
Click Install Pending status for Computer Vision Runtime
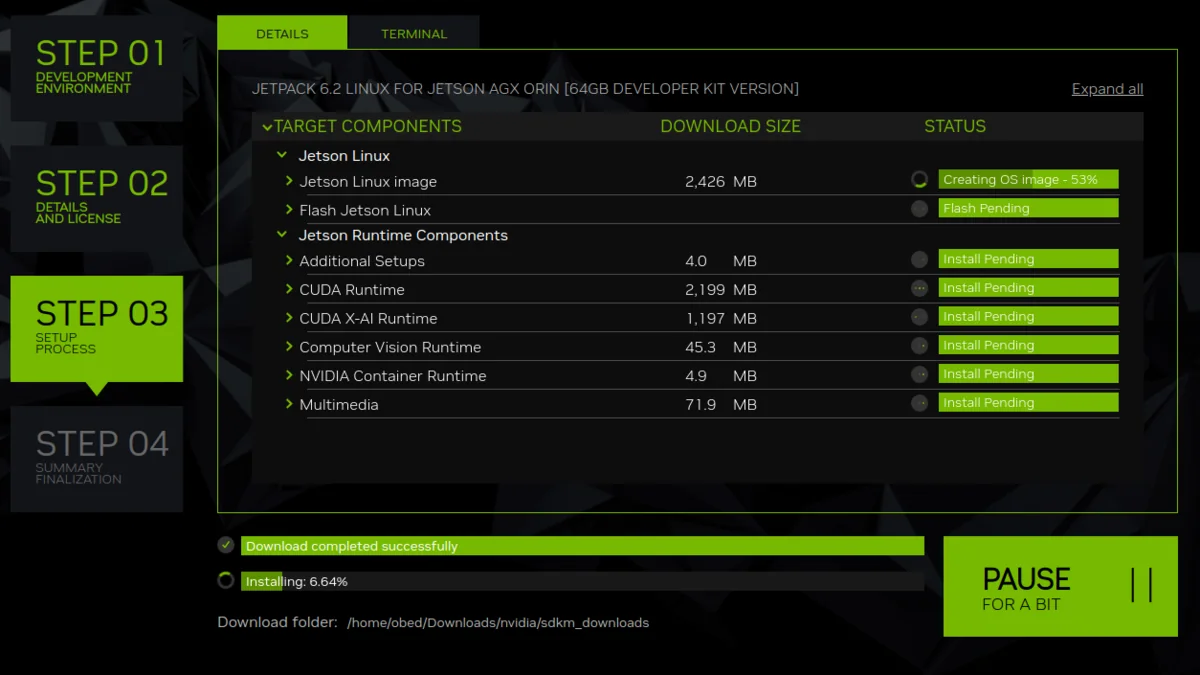click(x=1028, y=345)
